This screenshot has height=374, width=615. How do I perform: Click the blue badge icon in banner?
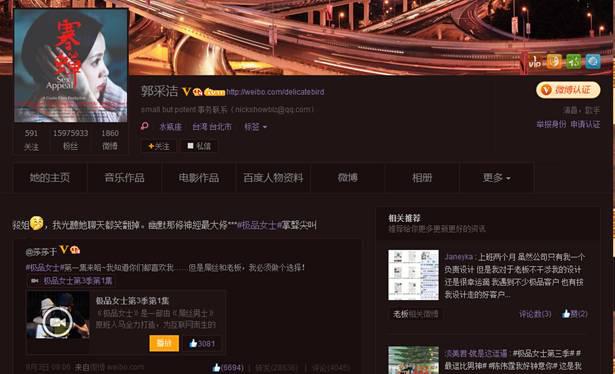pos(593,62)
